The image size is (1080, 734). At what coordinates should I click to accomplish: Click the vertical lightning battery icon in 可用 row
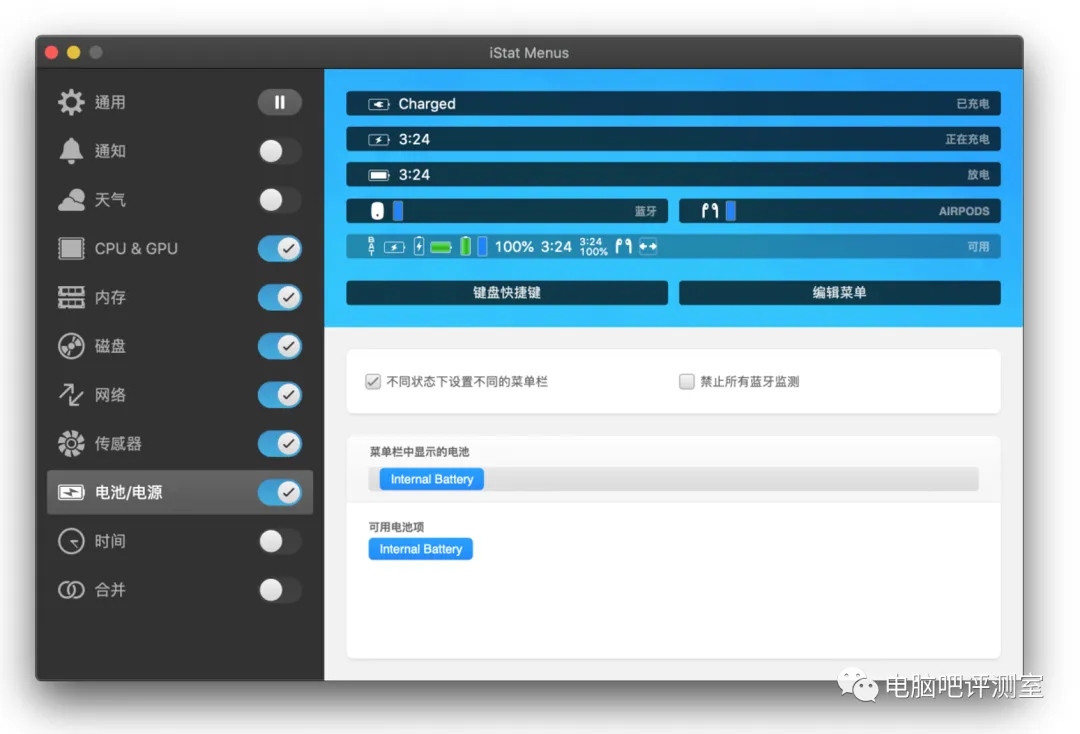(x=419, y=247)
